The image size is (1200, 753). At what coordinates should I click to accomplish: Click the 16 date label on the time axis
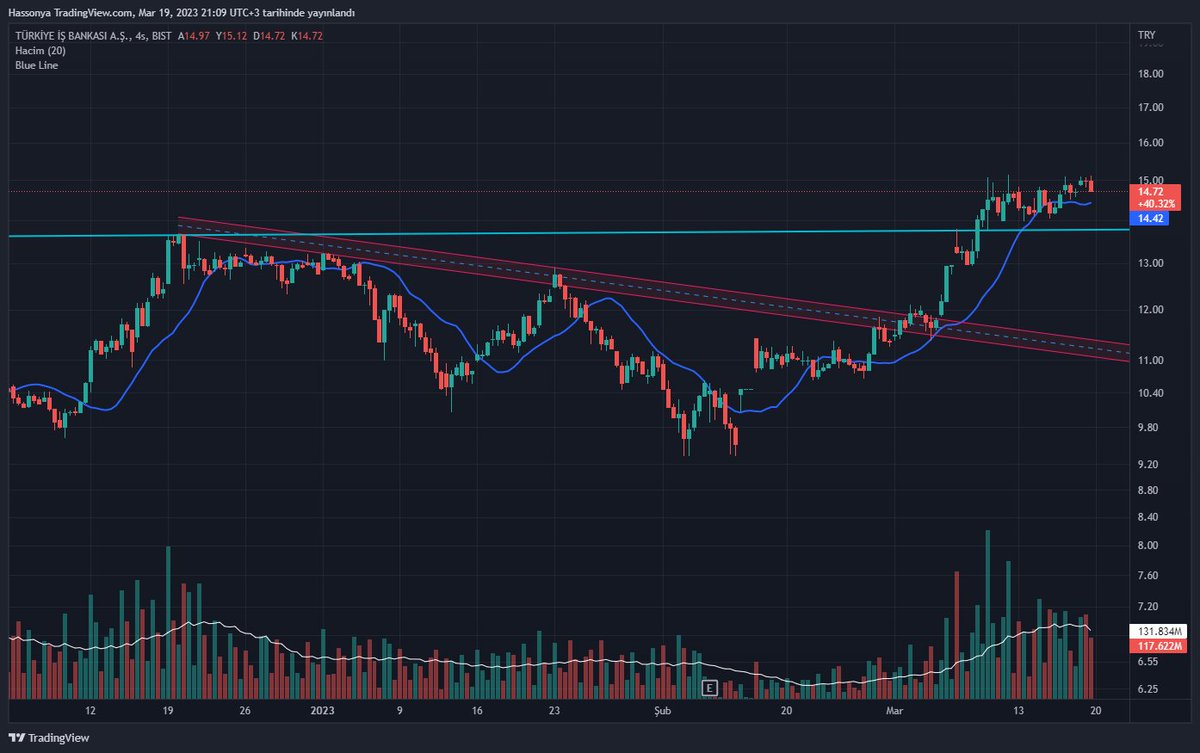pos(477,711)
